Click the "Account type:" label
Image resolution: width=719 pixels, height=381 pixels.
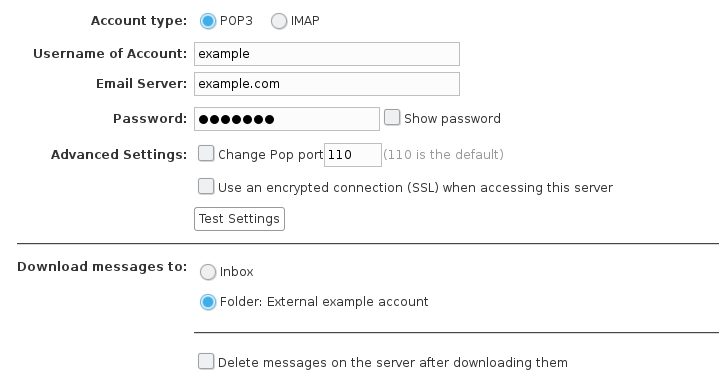click(139, 21)
